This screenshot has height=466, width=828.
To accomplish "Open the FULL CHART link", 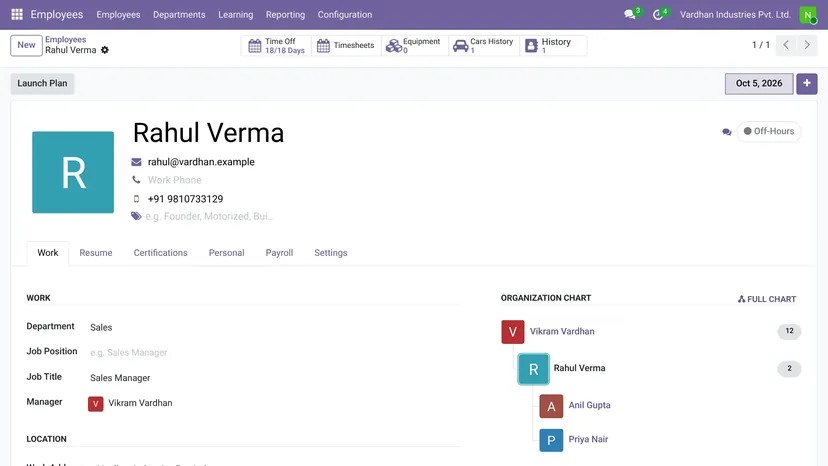I will (767, 299).
